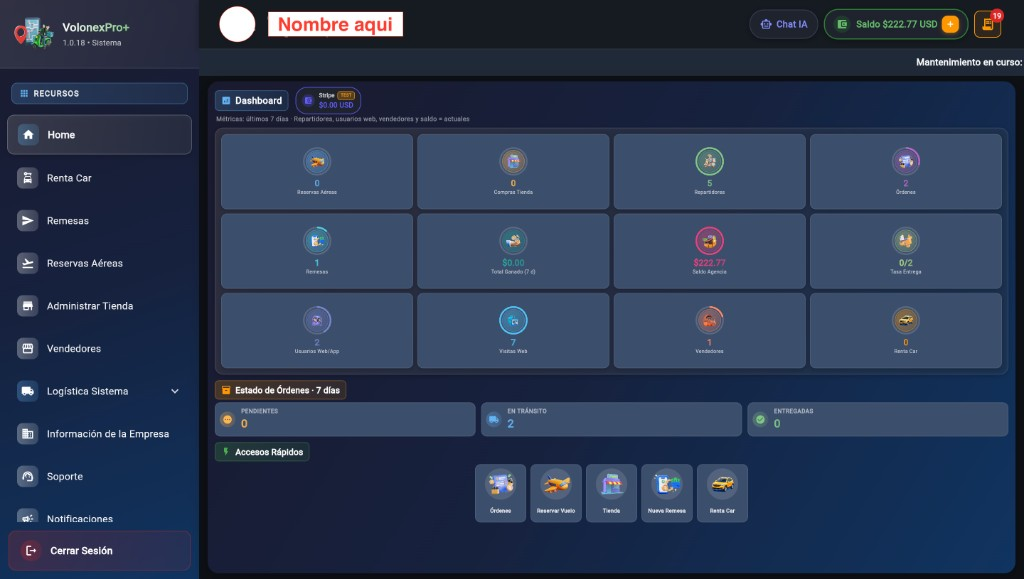
Task: Open the Órdenes metric card showing 2
Action: tap(905, 171)
